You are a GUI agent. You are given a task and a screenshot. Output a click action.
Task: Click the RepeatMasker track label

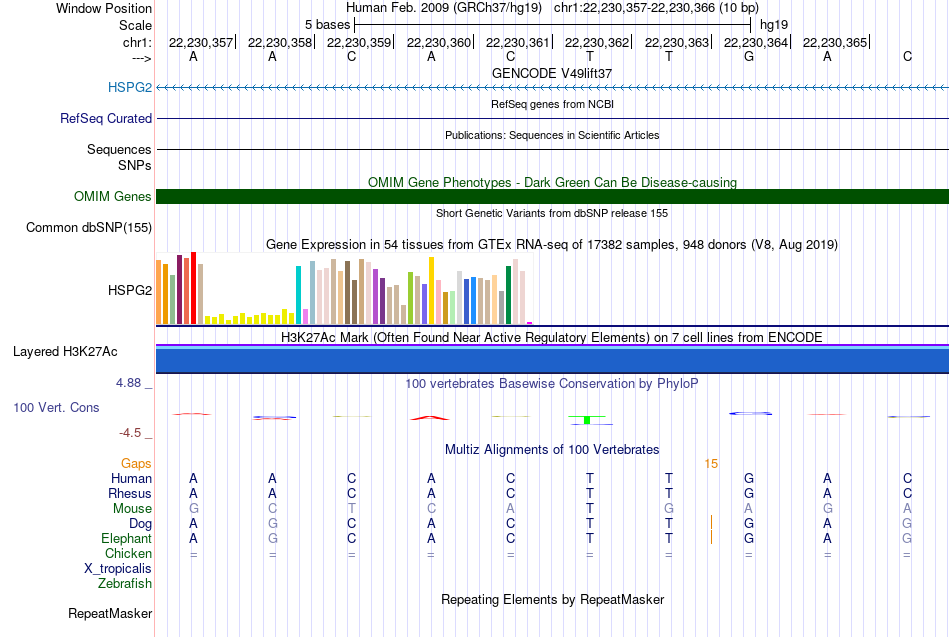pos(110,613)
